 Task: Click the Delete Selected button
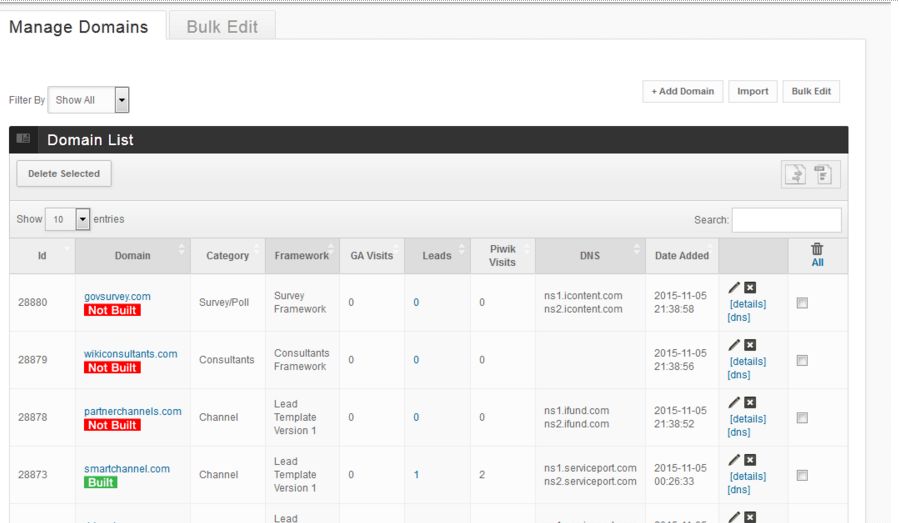[64, 174]
